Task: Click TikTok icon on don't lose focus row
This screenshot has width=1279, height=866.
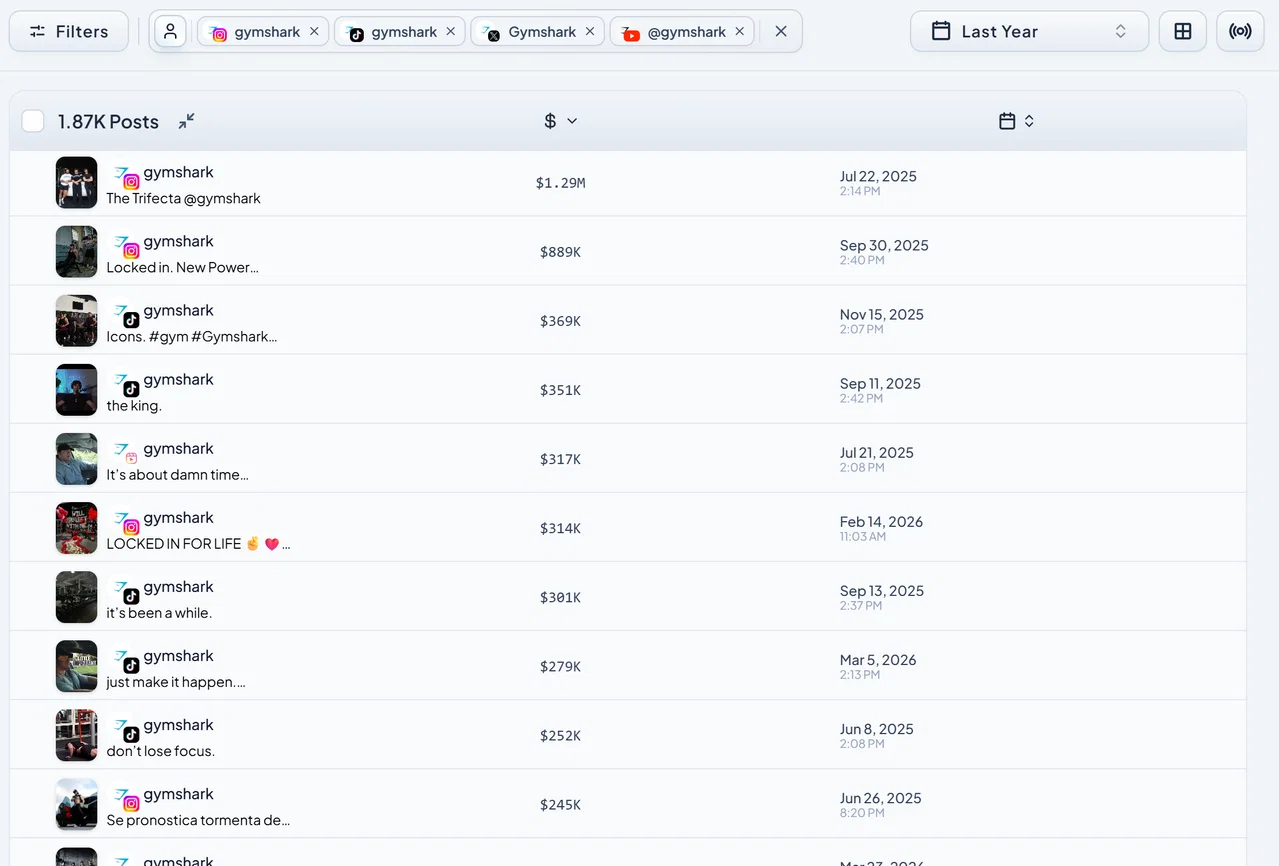Action: point(131,734)
